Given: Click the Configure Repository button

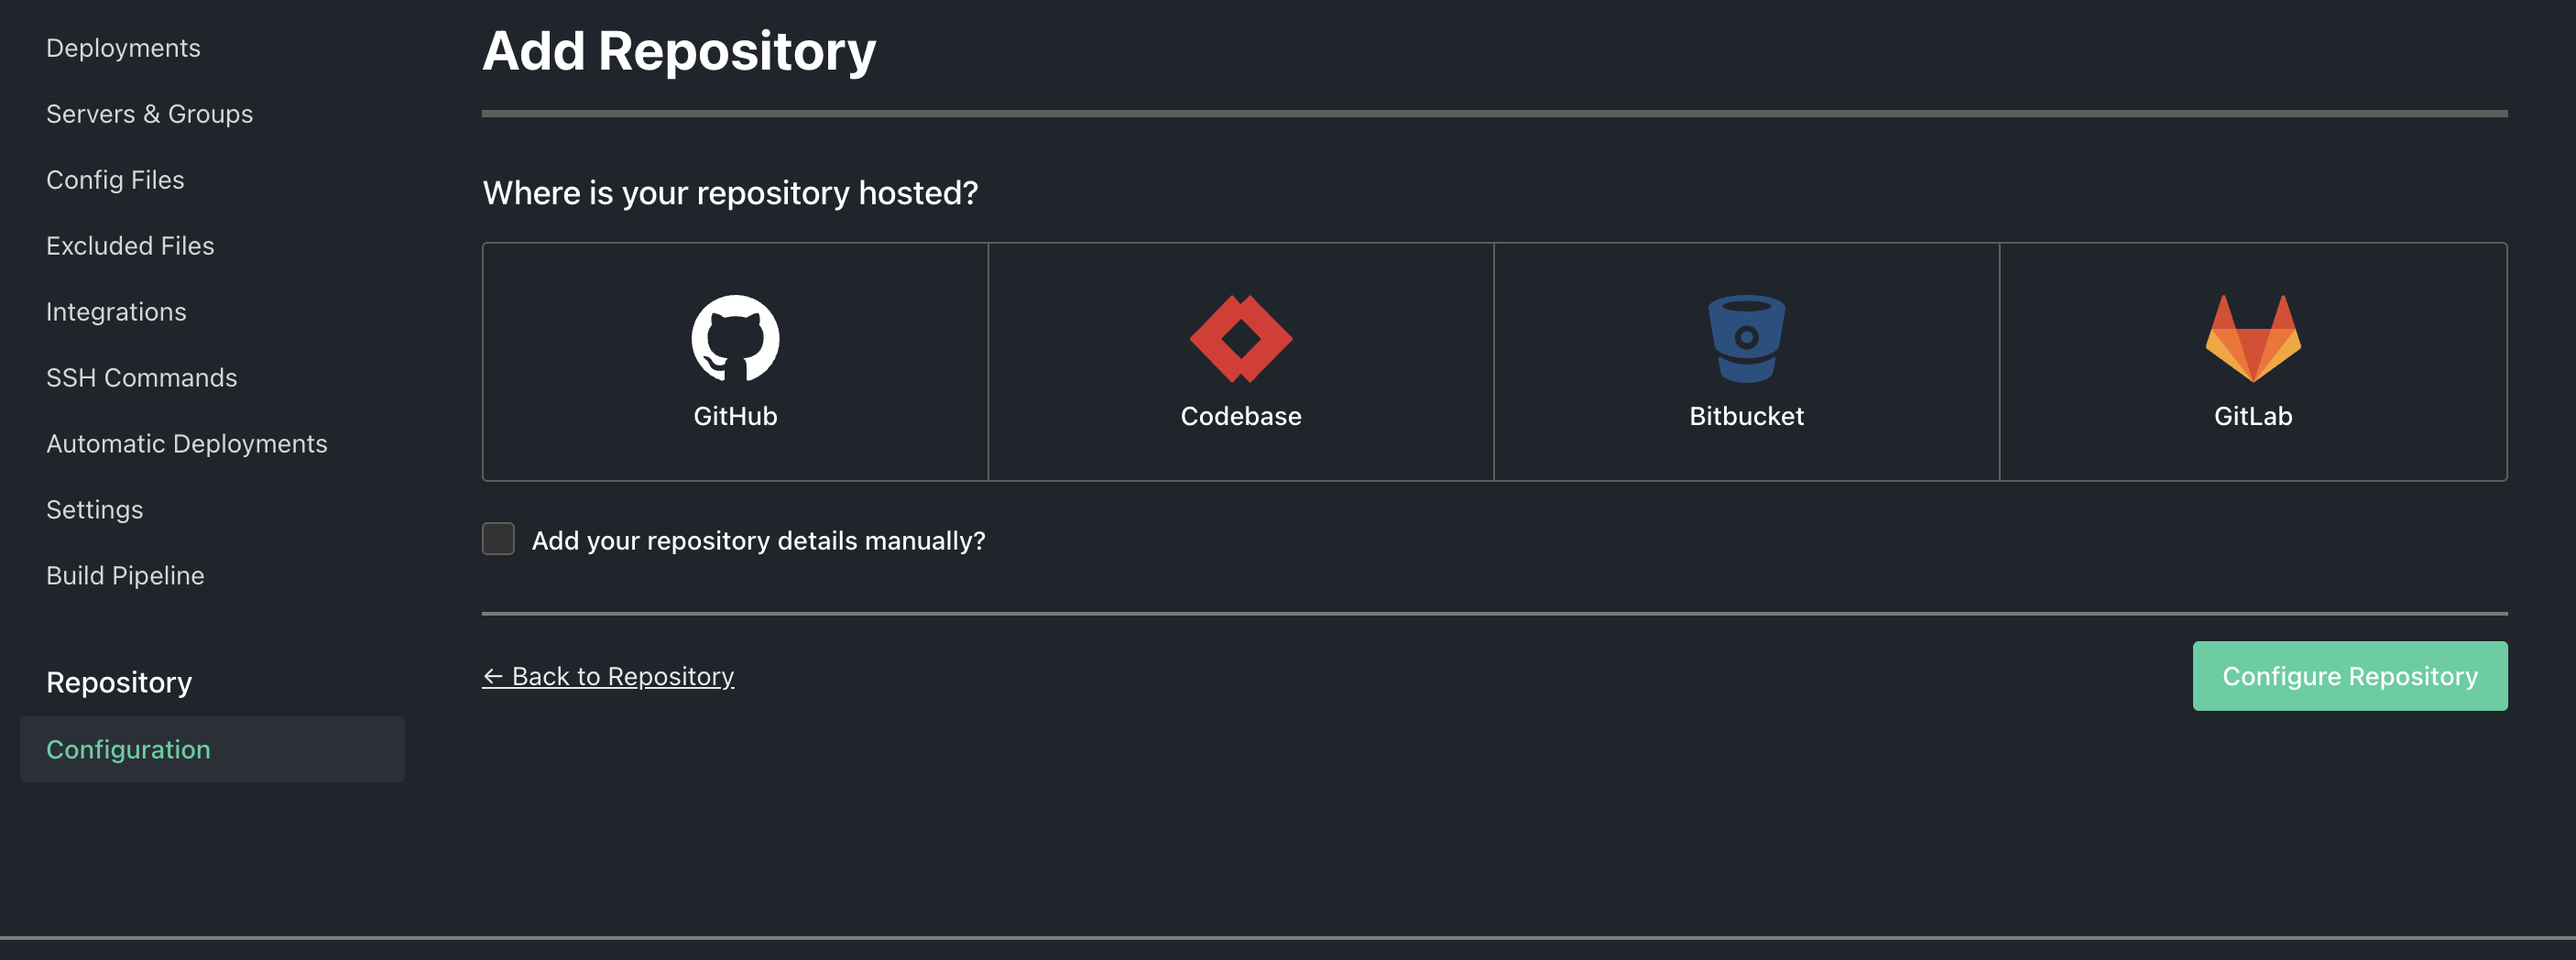Looking at the screenshot, I should (2349, 676).
